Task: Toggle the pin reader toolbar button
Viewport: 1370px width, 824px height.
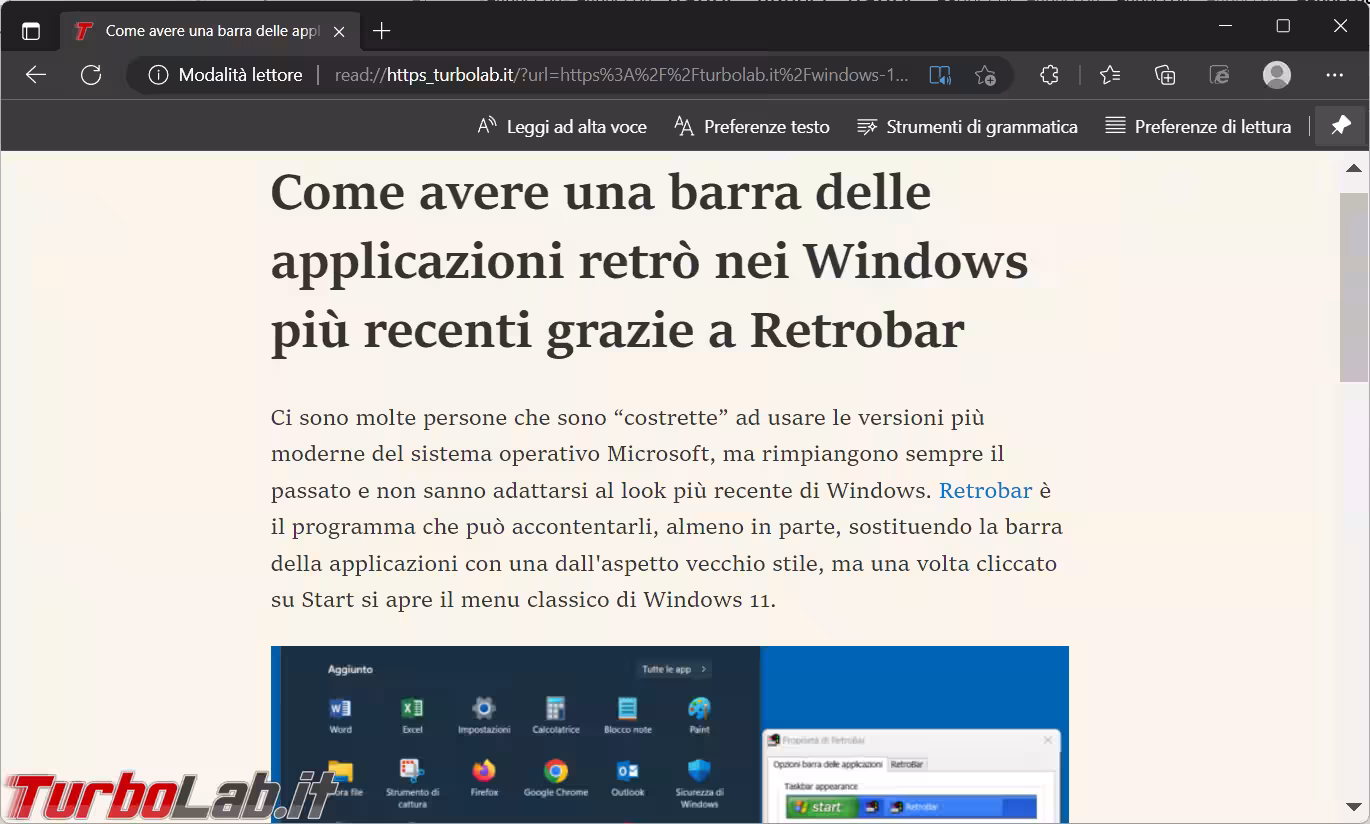Action: point(1340,126)
